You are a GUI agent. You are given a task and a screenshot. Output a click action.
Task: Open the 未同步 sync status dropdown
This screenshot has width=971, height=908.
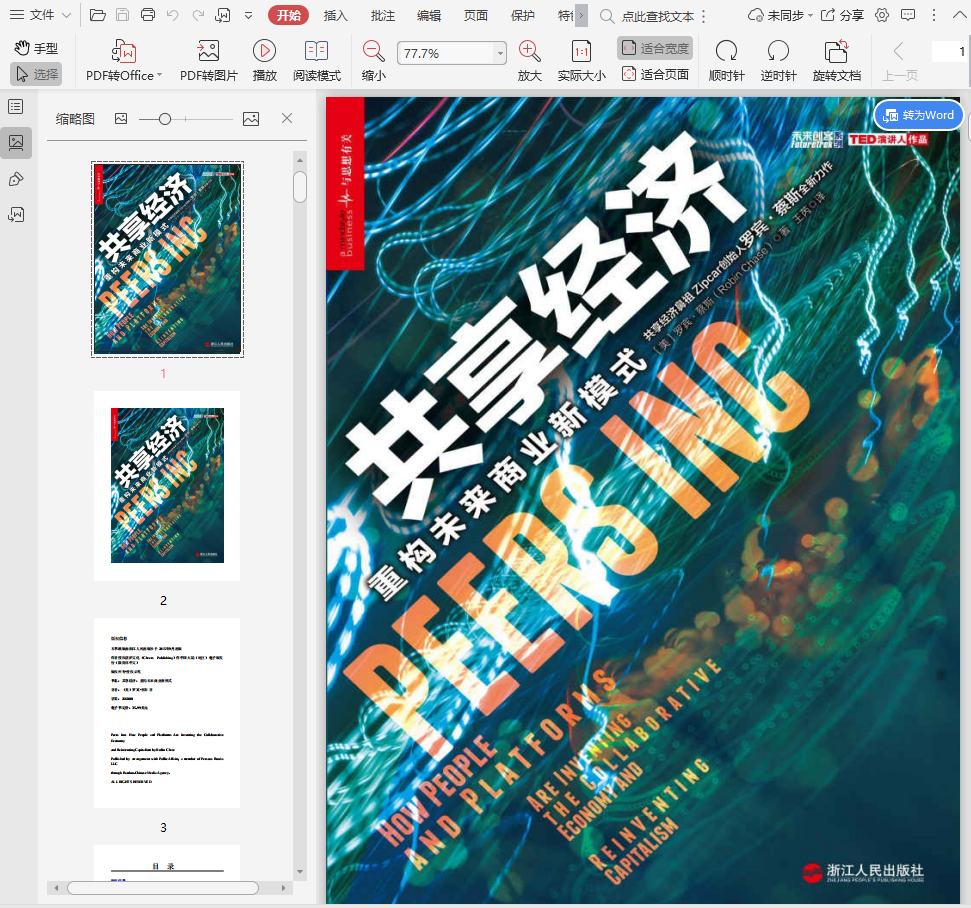tap(780, 15)
